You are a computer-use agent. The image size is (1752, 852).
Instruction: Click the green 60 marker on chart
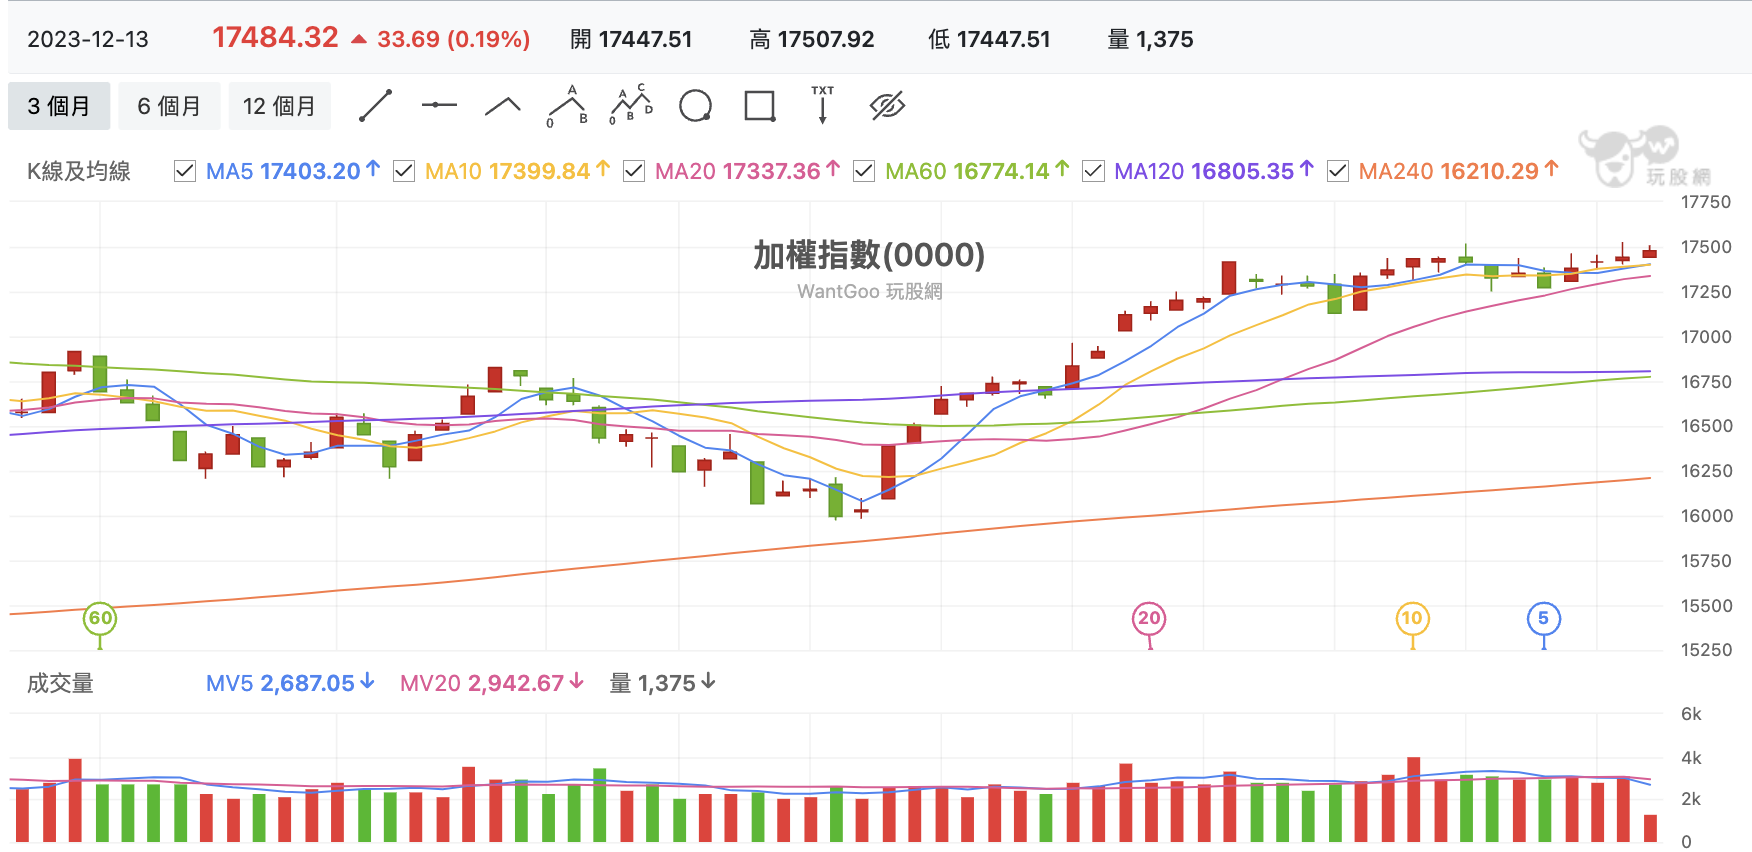pyautogui.click(x=100, y=618)
